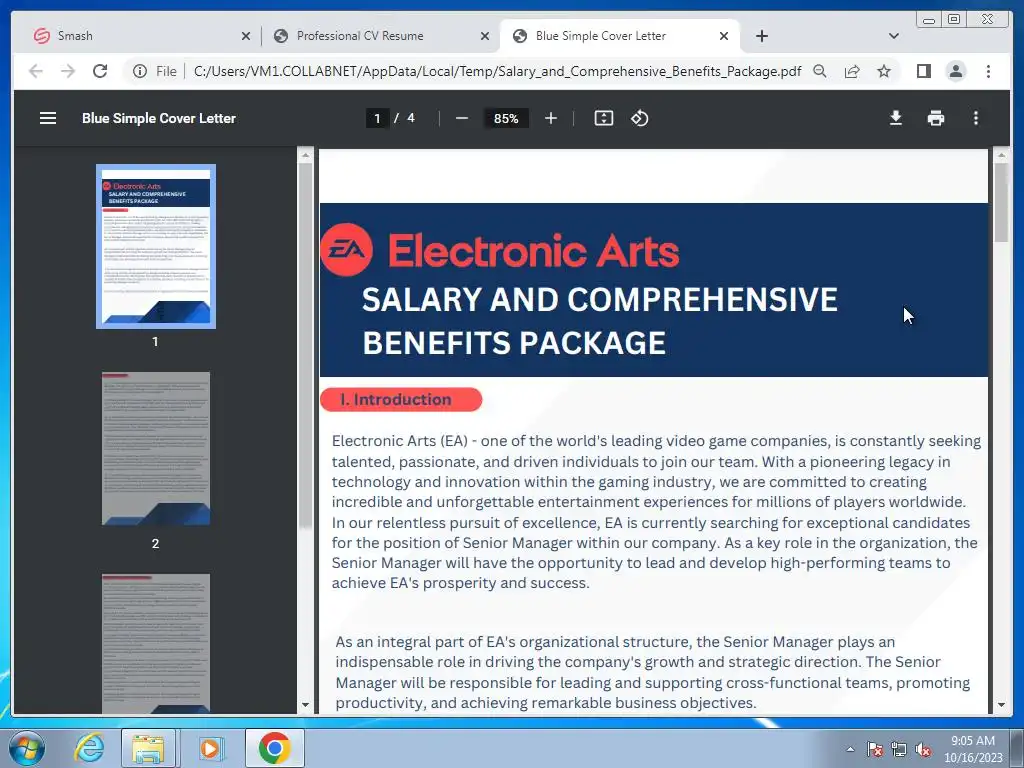
Task: Click the address bar URL
Action: click(x=498, y=71)
